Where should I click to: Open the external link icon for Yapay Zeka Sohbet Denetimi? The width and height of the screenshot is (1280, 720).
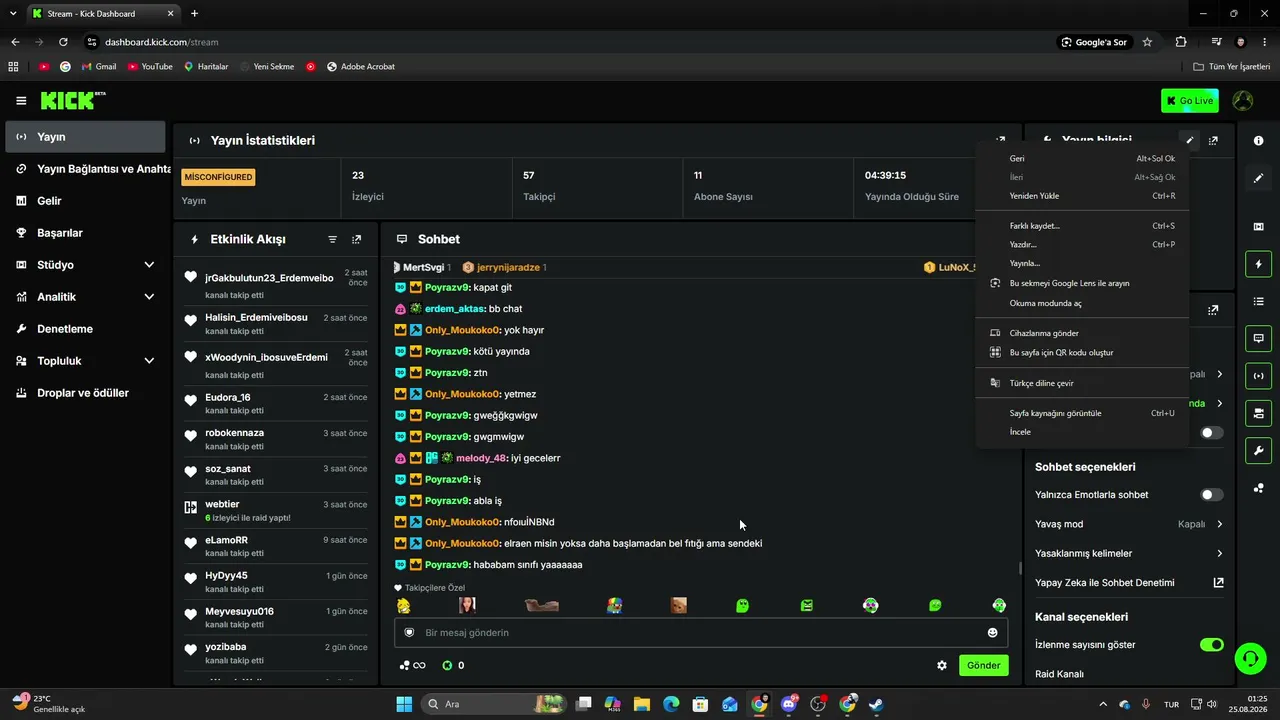point(1218,583)
